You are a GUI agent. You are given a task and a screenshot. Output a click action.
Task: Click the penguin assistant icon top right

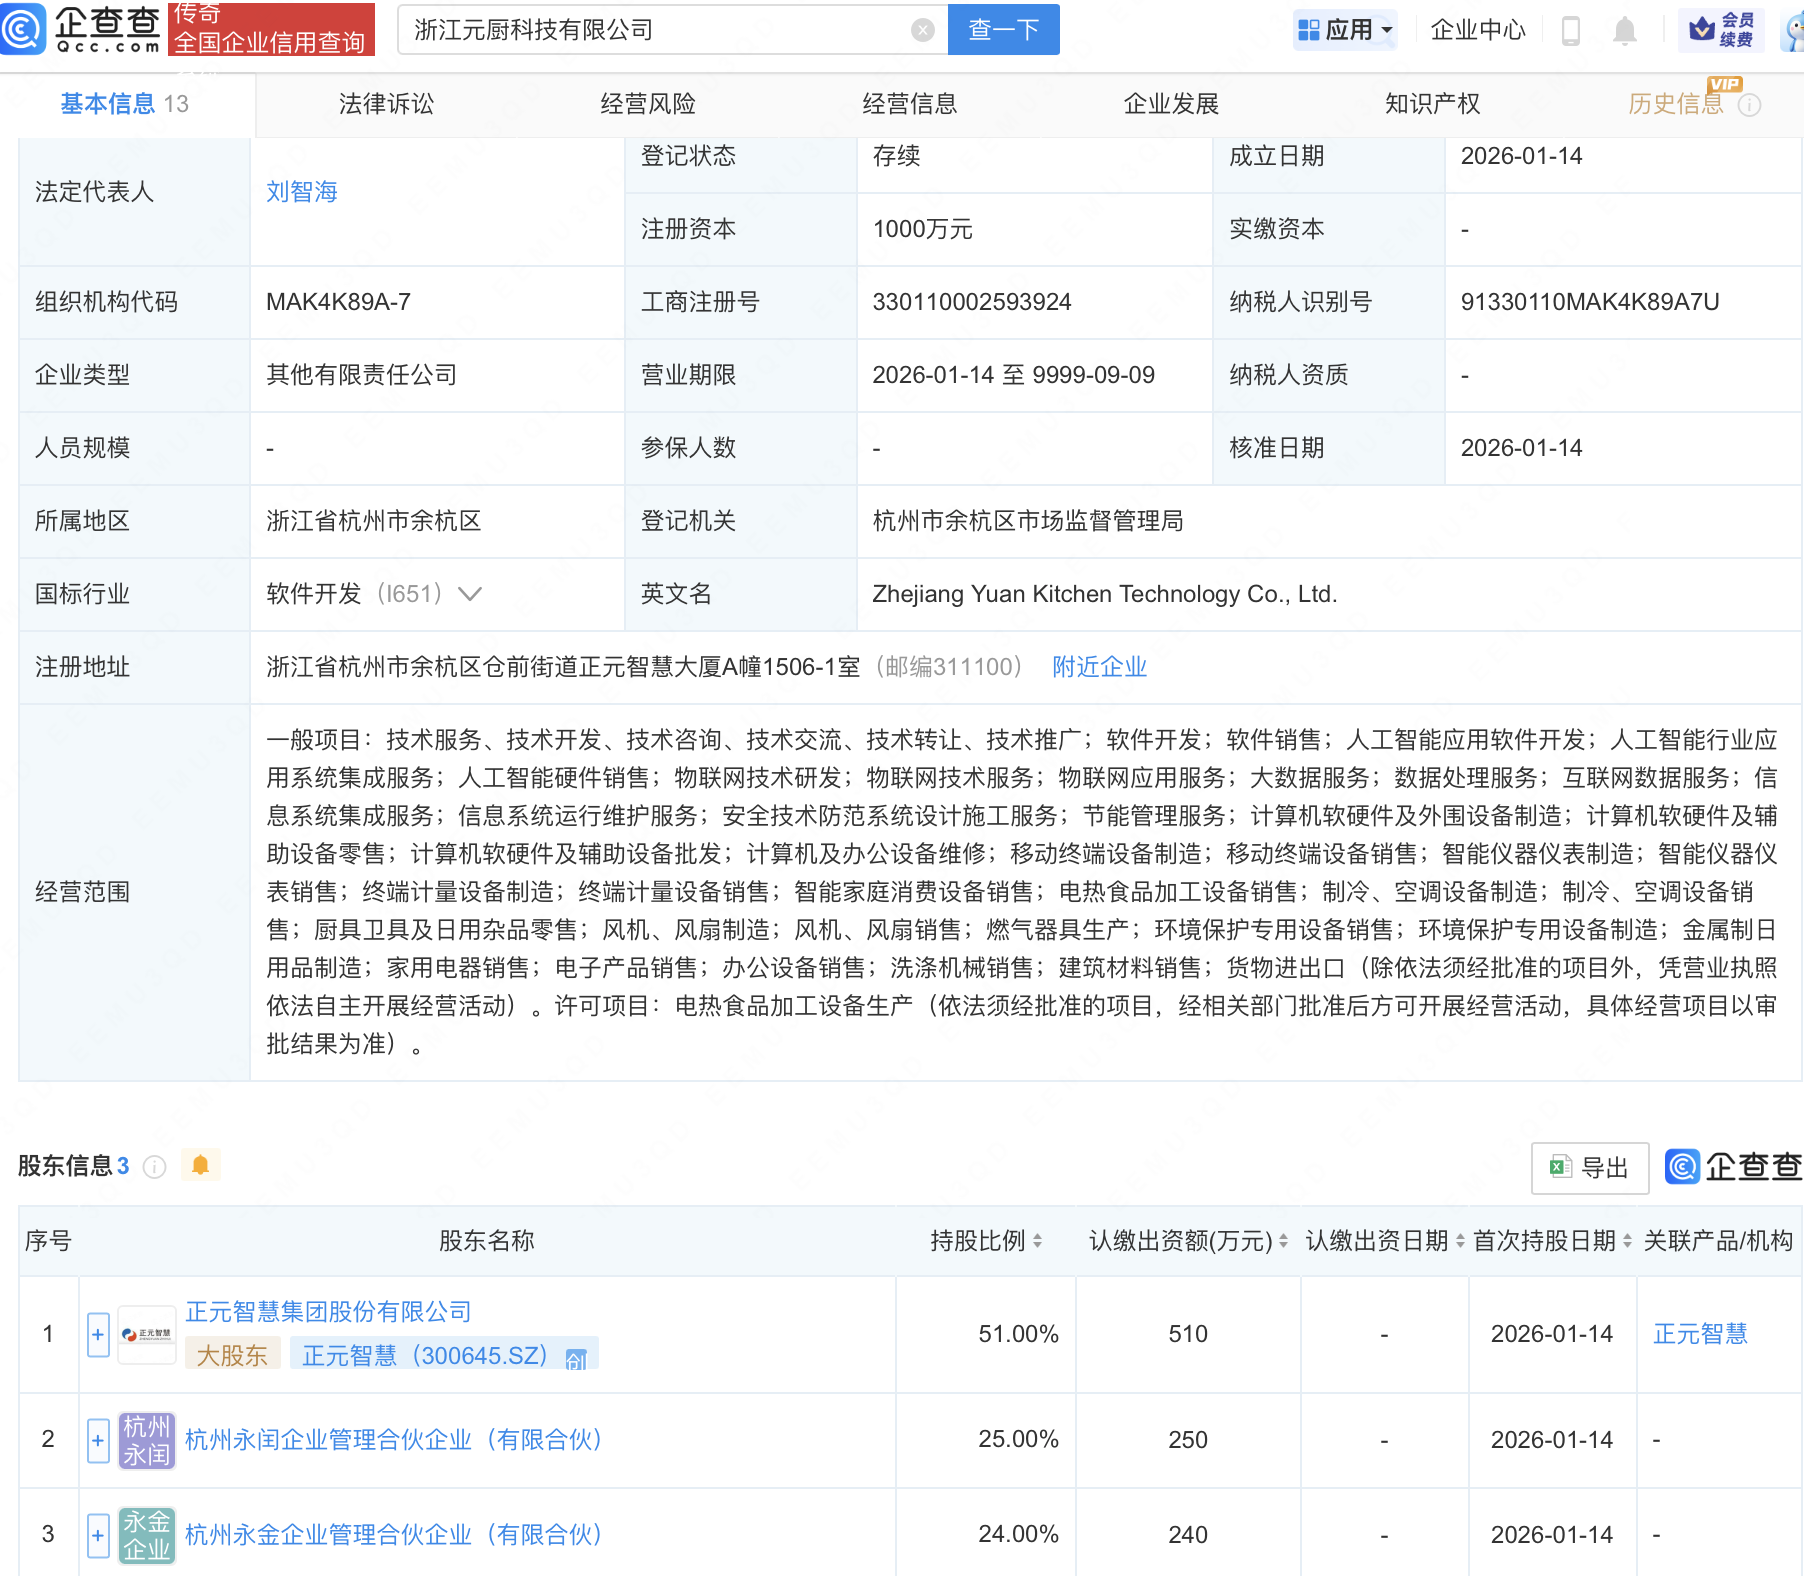pyautogui.click(x=1790, y=30)
